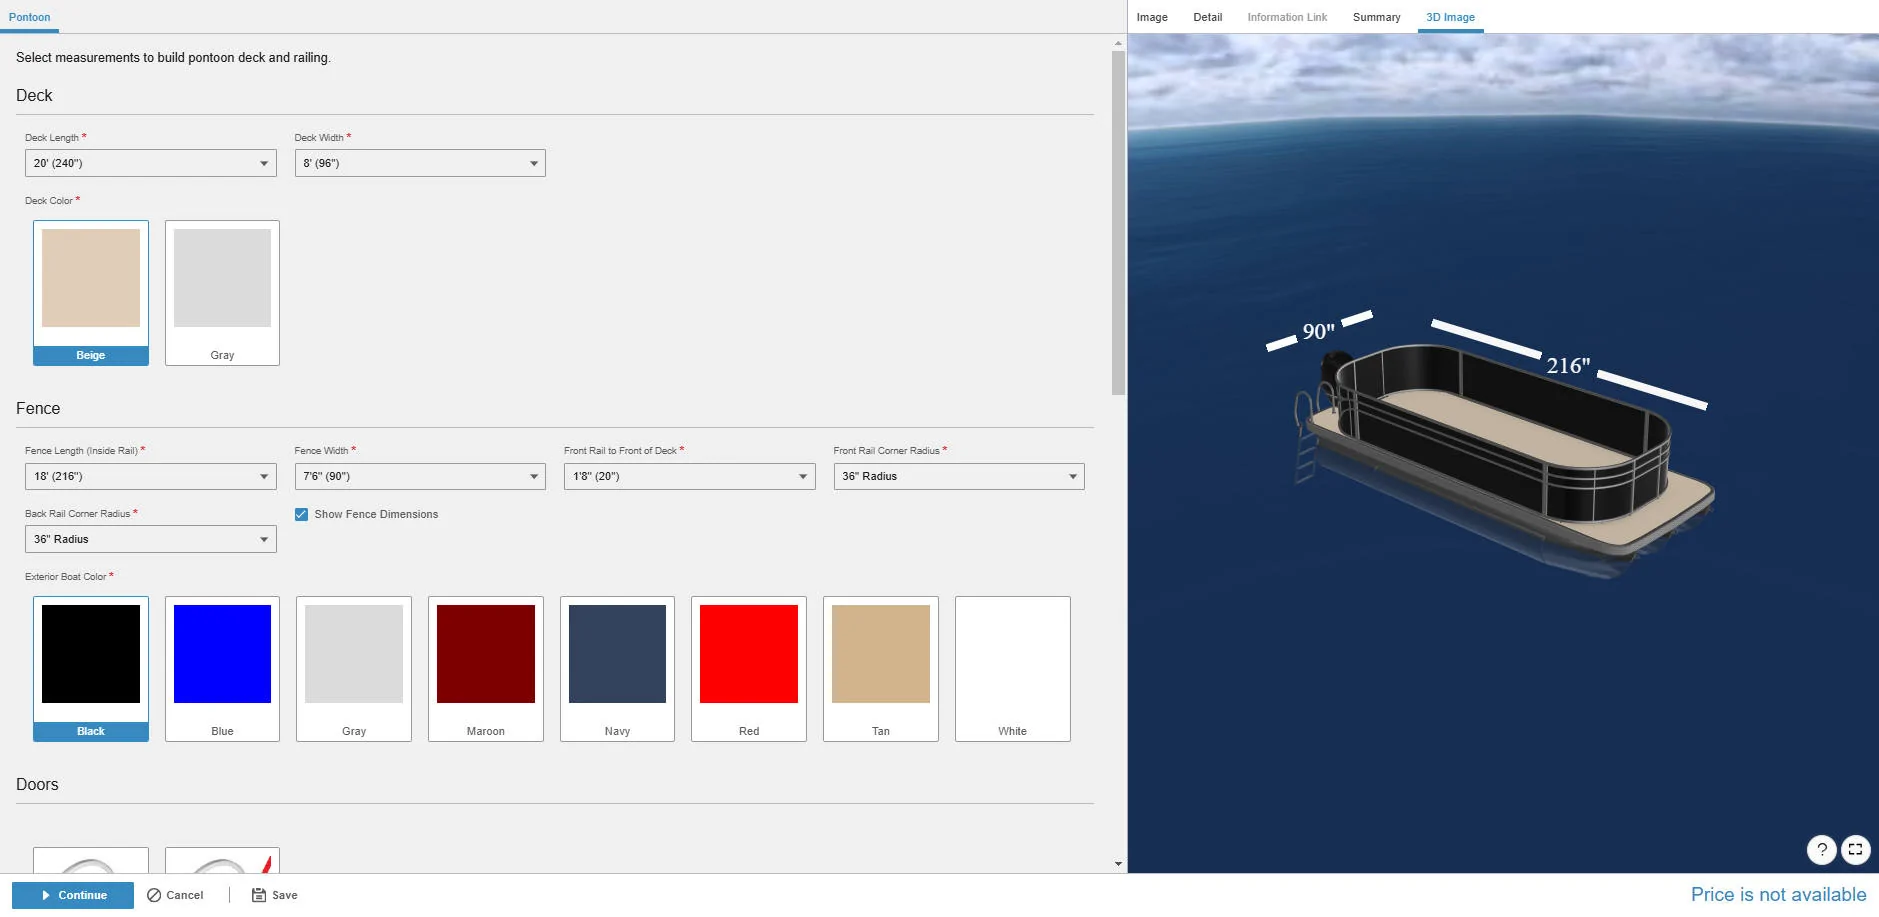This screenshot has width=1879, height=917.
Task: Click the Cancel button
Action: pos(175,895)
